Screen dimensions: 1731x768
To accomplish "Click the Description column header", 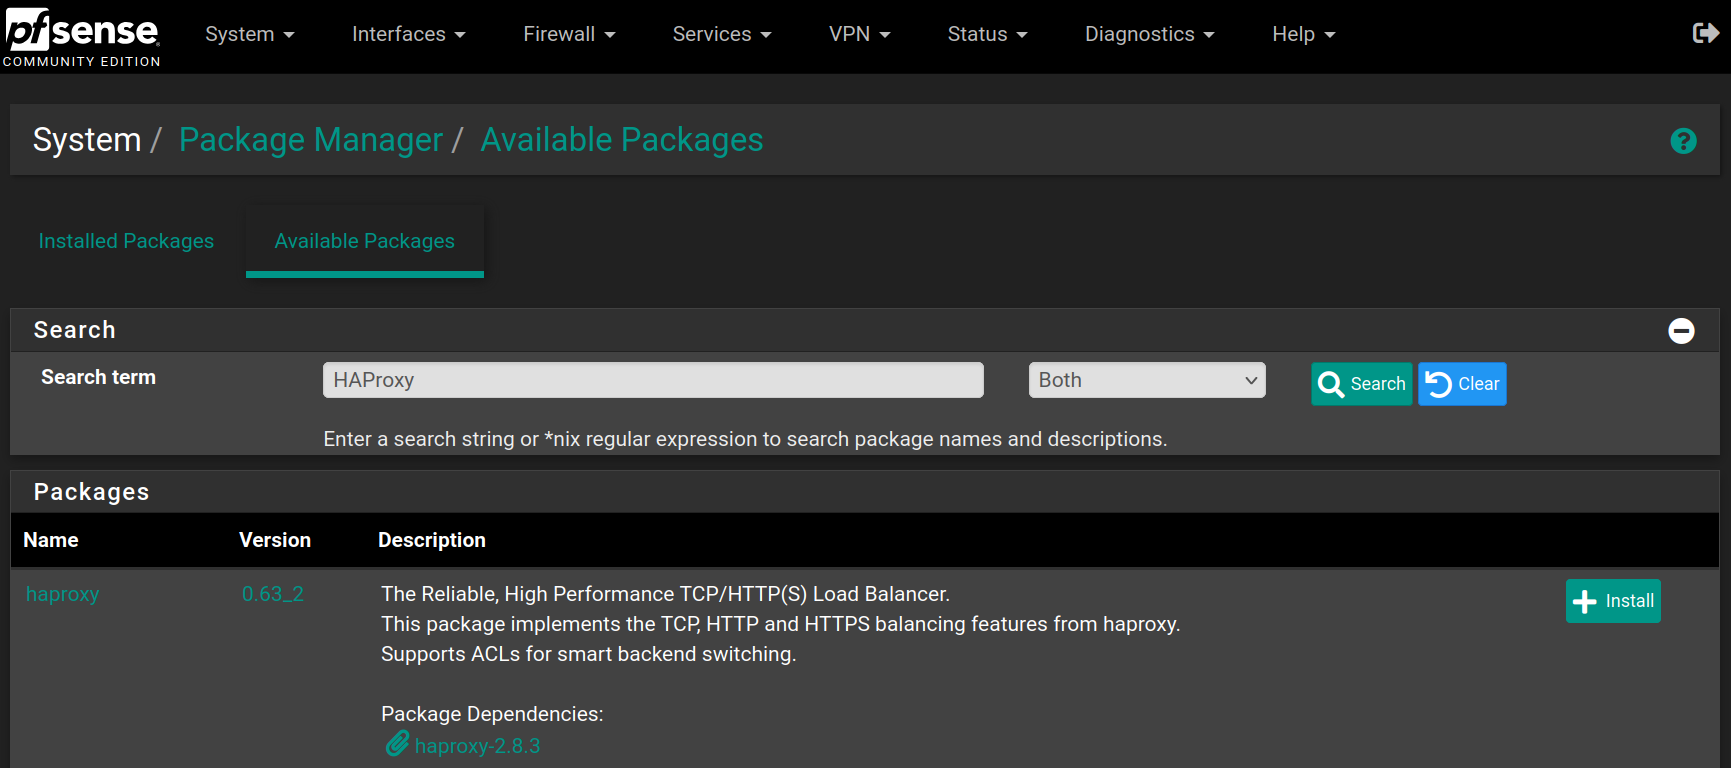I will pyautogui.click(x=432, y=540).
